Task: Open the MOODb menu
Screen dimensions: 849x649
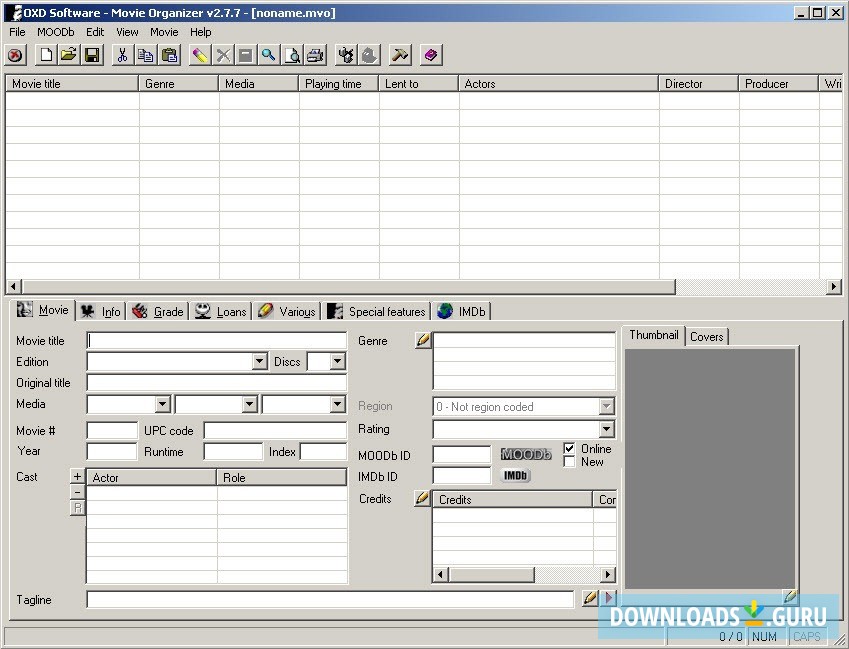Action: pos(55,31)
